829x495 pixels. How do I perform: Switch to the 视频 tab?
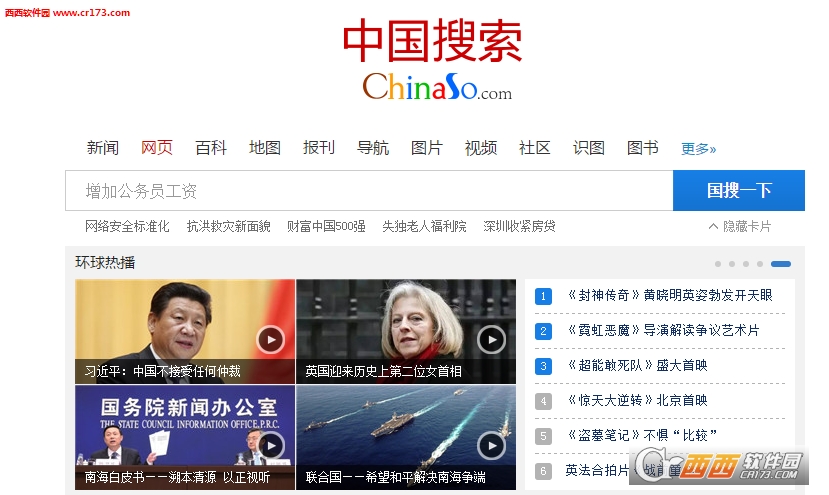pyautogui.click(x=481, y=148)
